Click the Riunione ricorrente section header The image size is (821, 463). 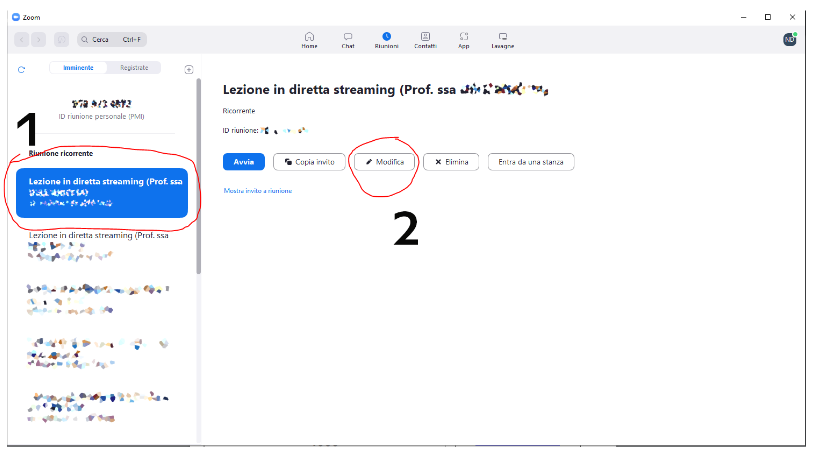[x=61, y=153]
